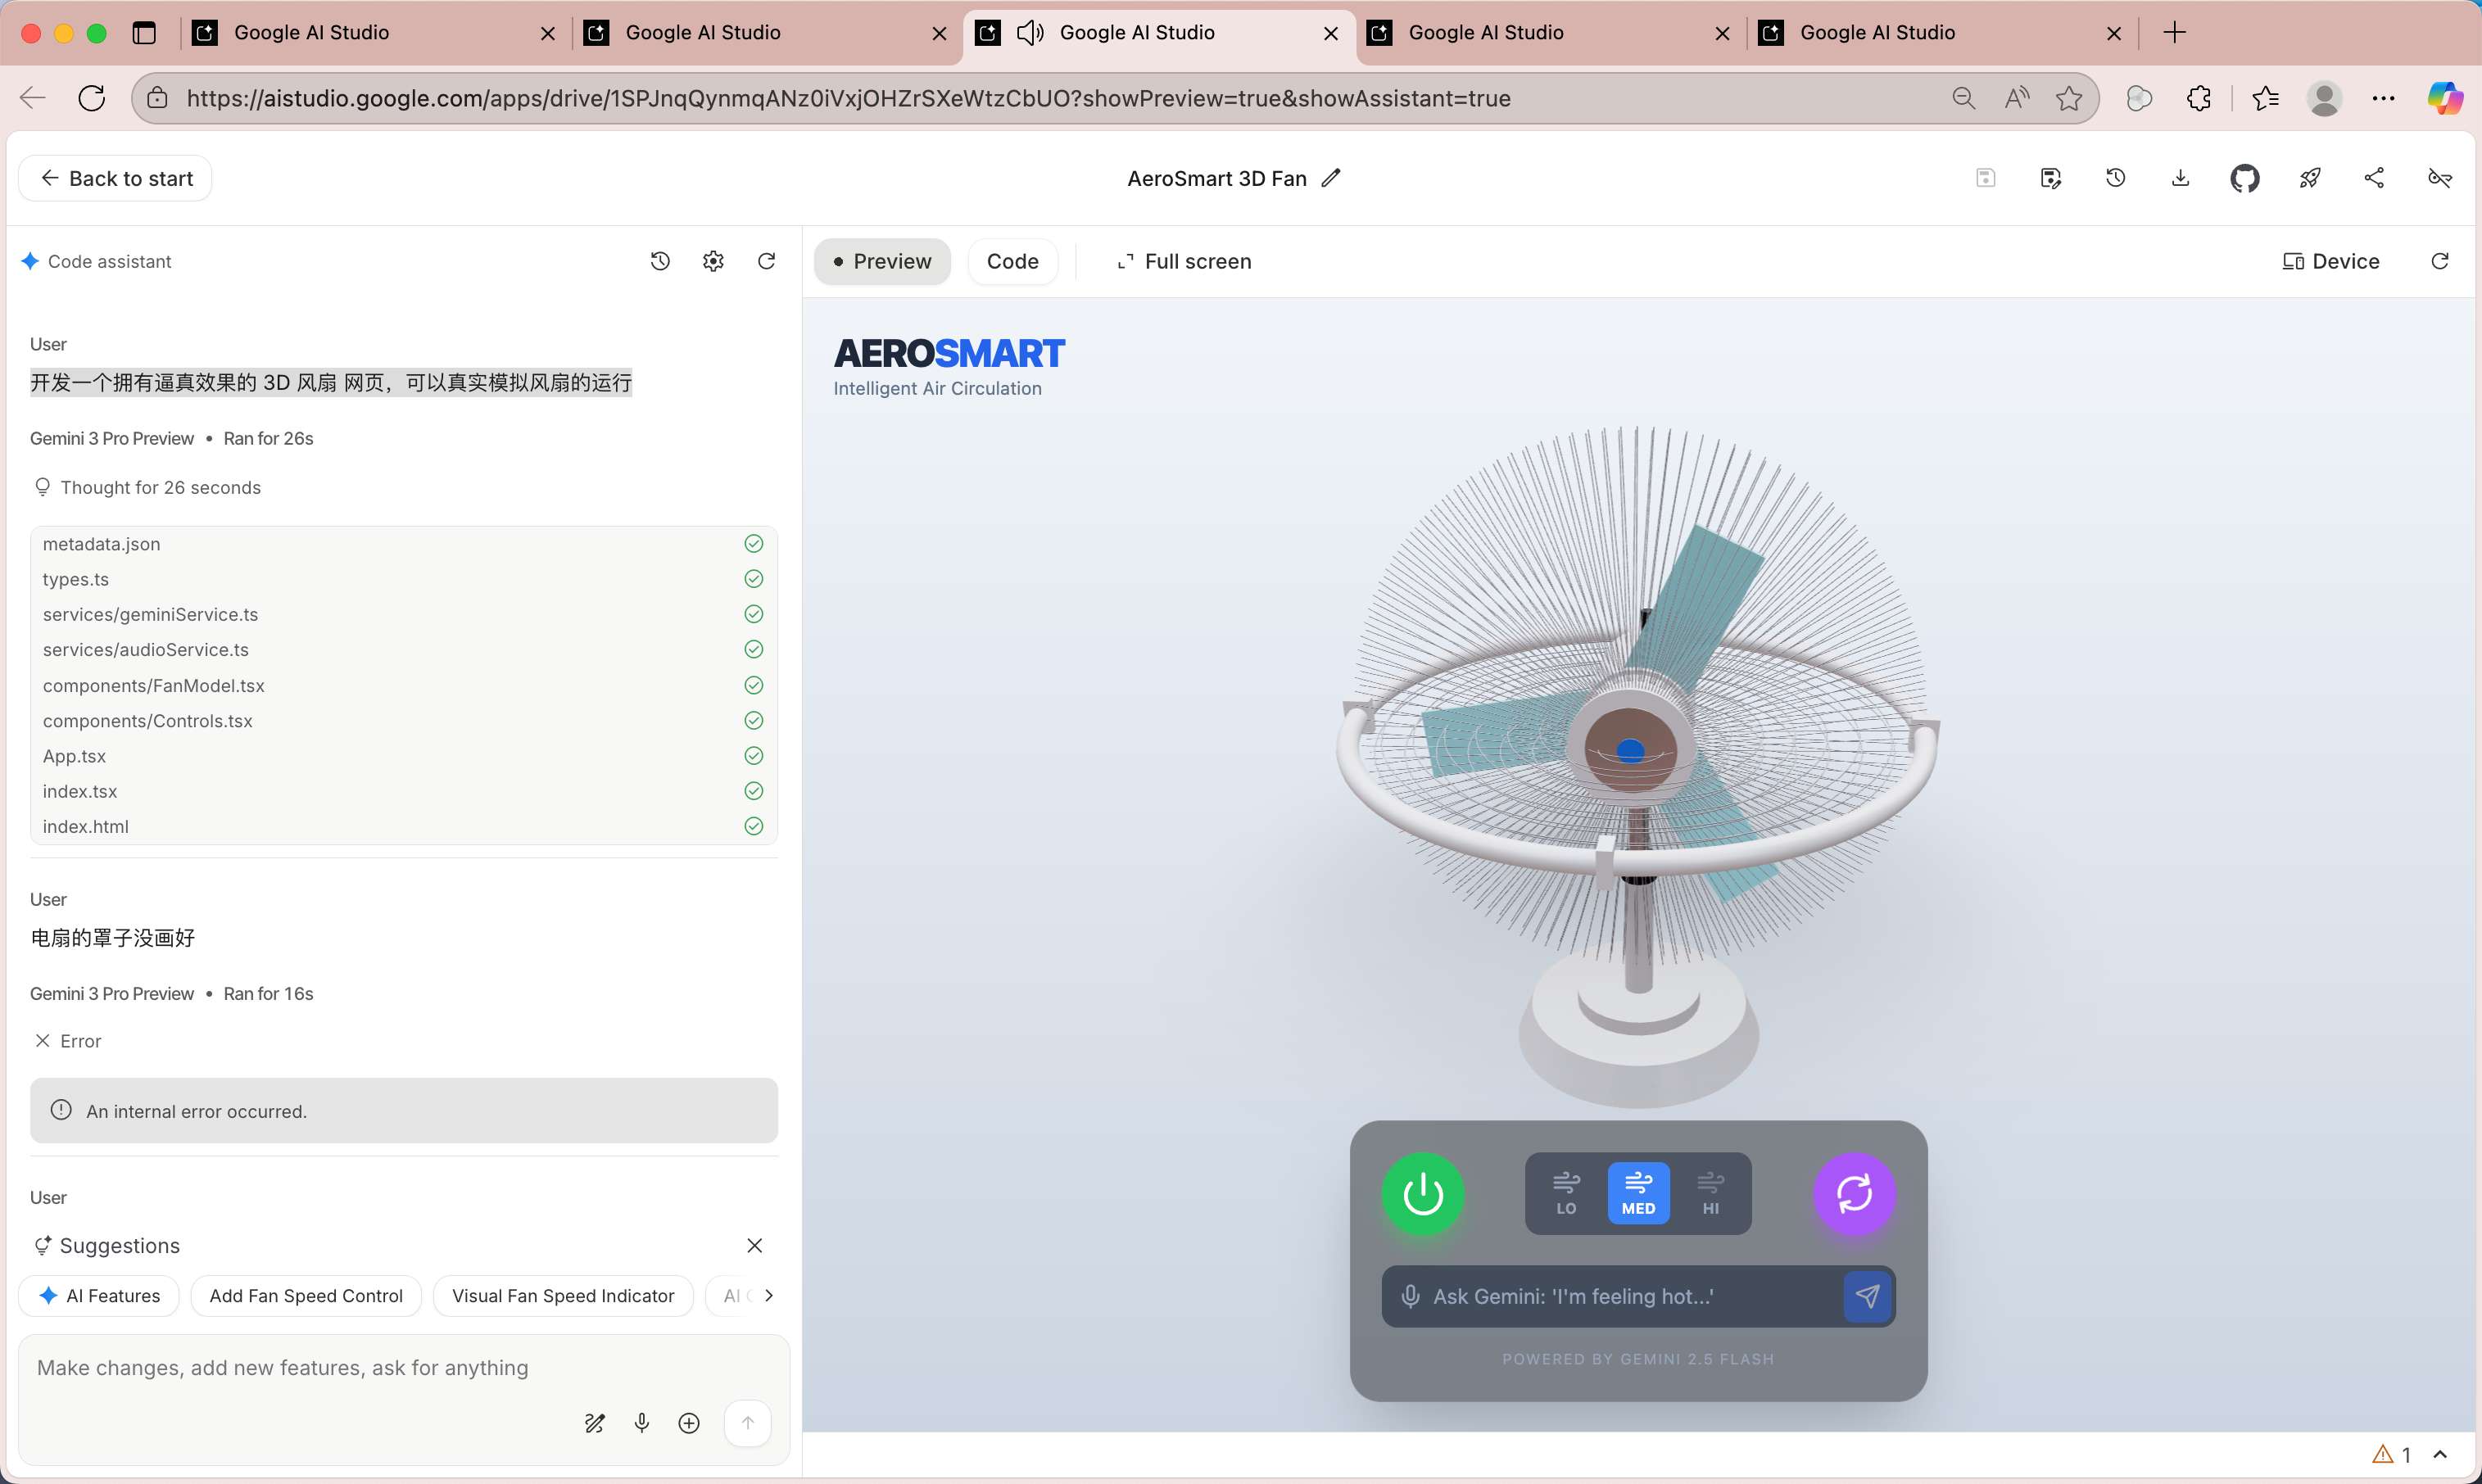Switch to the Code tab

pos(1012,261)
